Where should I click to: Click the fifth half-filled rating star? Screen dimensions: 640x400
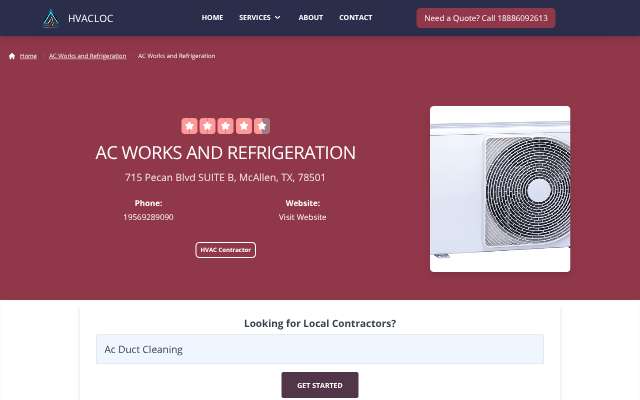pos(262,126)
